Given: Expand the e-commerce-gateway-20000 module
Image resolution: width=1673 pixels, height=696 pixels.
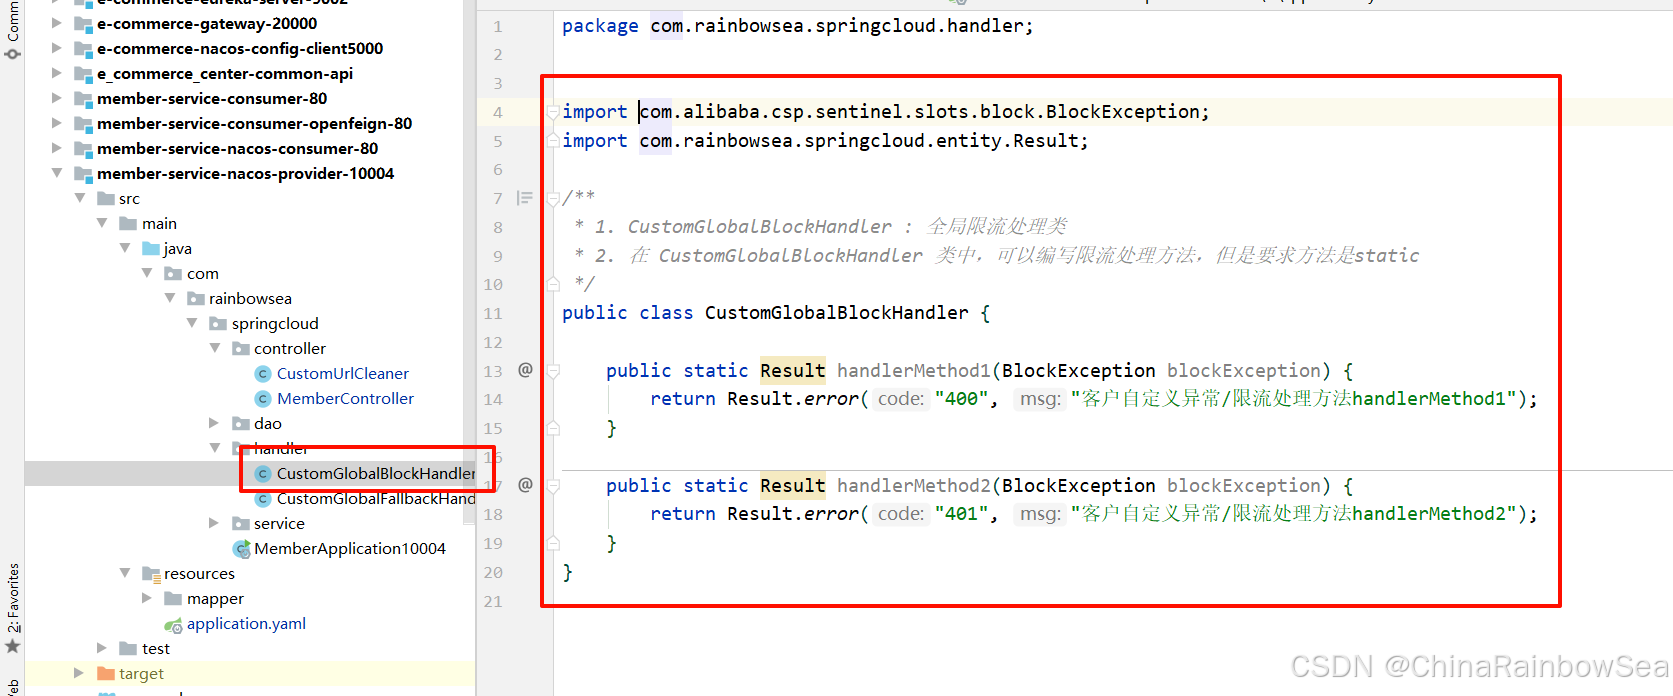Looking at the screenshot, I should pos(57,23).
